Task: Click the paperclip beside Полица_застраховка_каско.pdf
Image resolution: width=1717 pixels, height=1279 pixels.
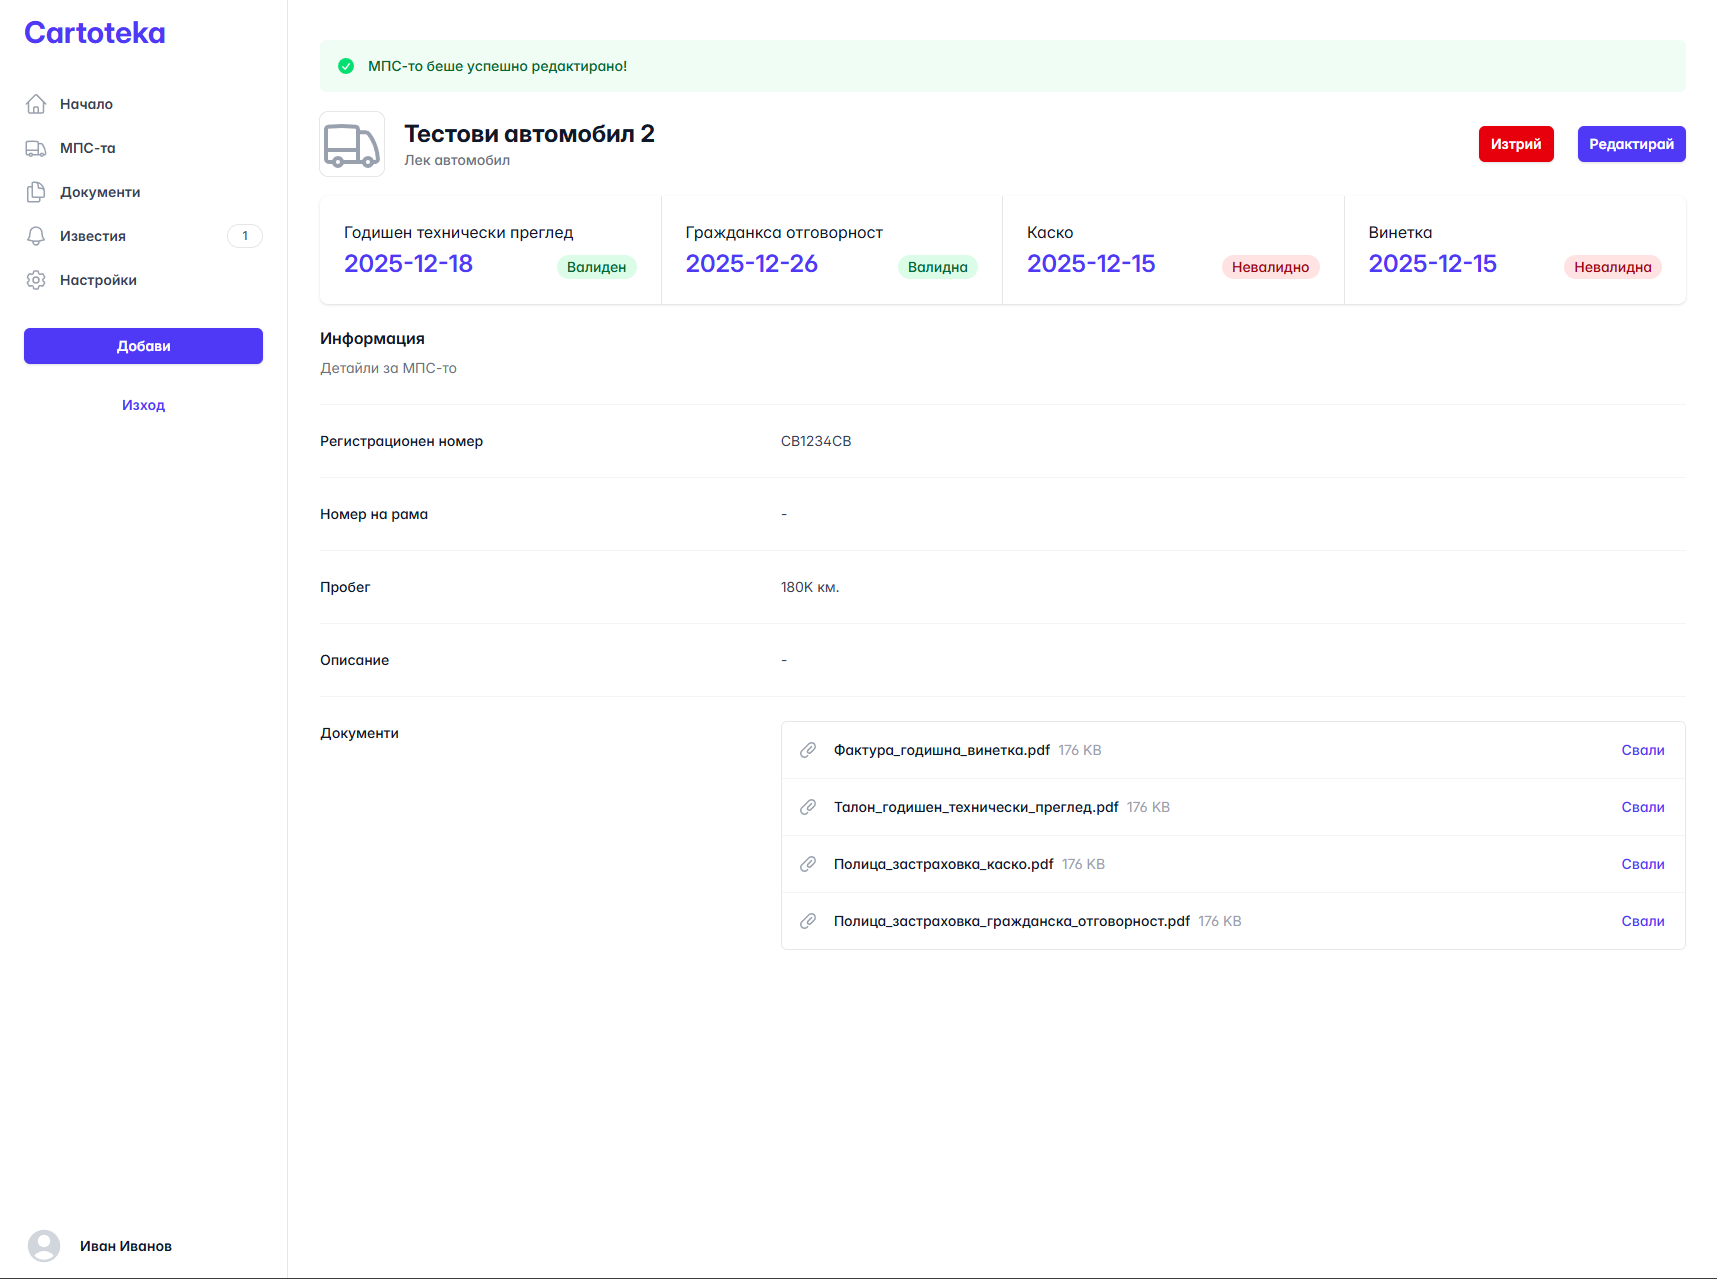Action: [x=808, y=864]
